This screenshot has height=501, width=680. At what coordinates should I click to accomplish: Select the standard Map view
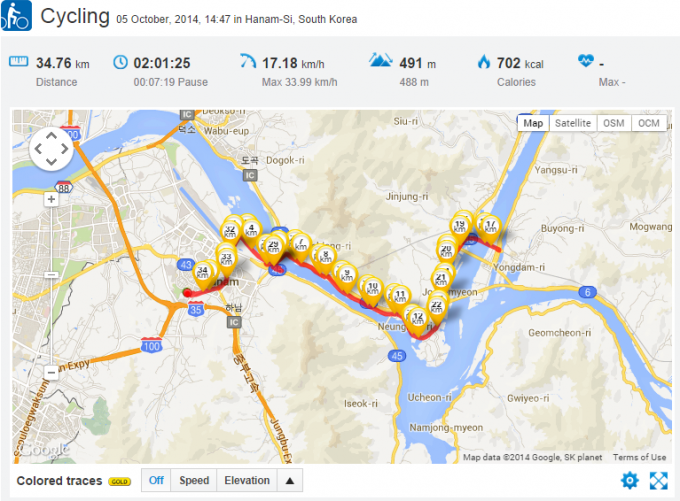pos(534,123)
